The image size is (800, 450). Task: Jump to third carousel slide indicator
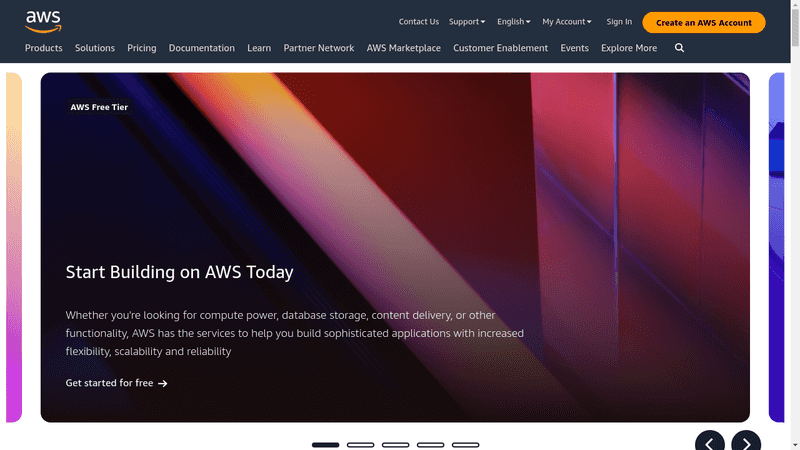click(x=395, y=444)
